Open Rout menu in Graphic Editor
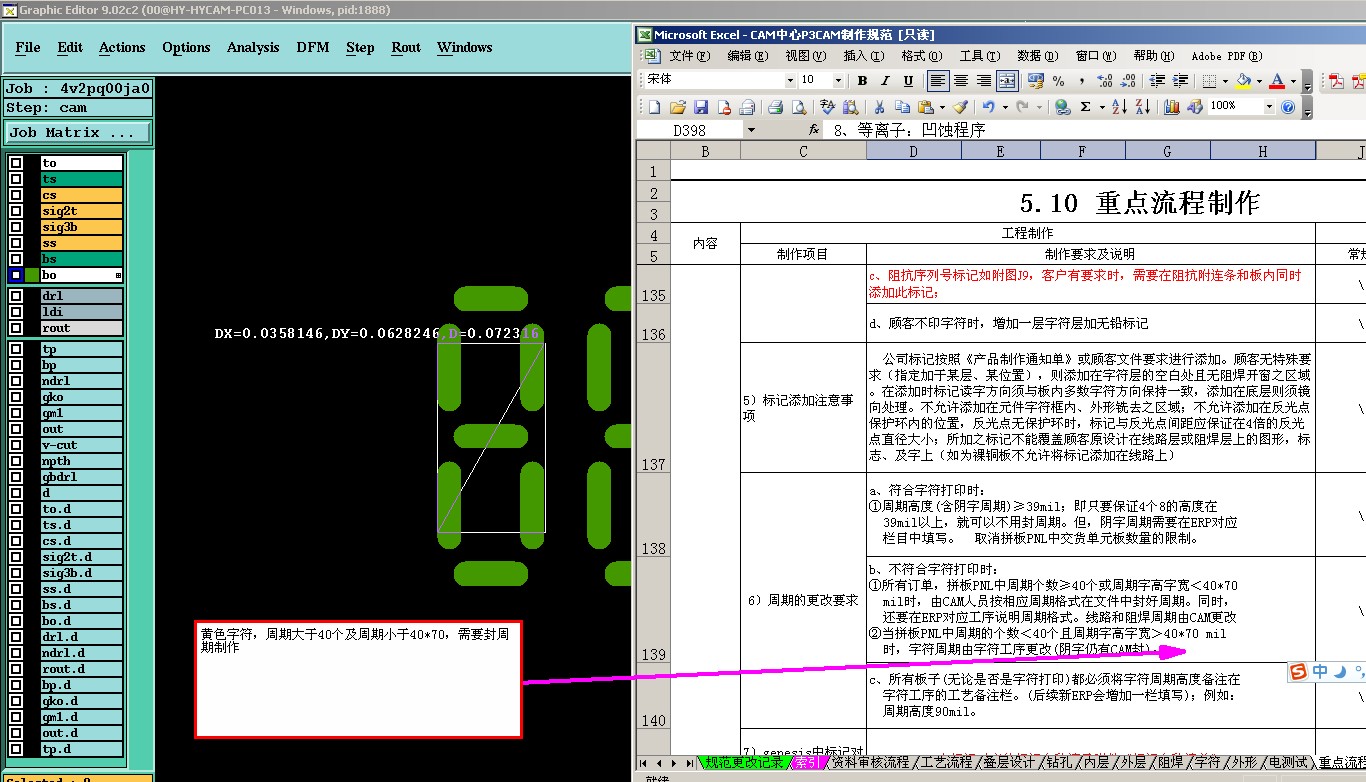The image size is (1366, 782). pyautogui.click(x=406, y=47)
